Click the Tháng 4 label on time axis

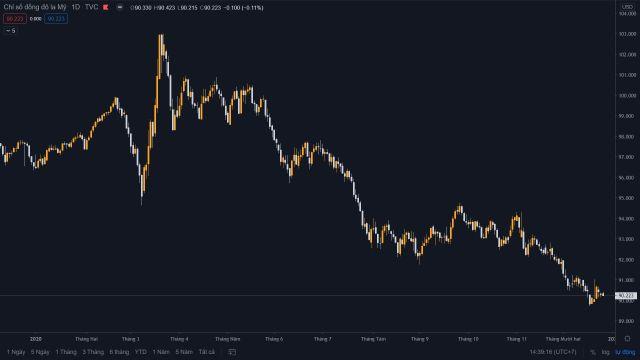179,339
